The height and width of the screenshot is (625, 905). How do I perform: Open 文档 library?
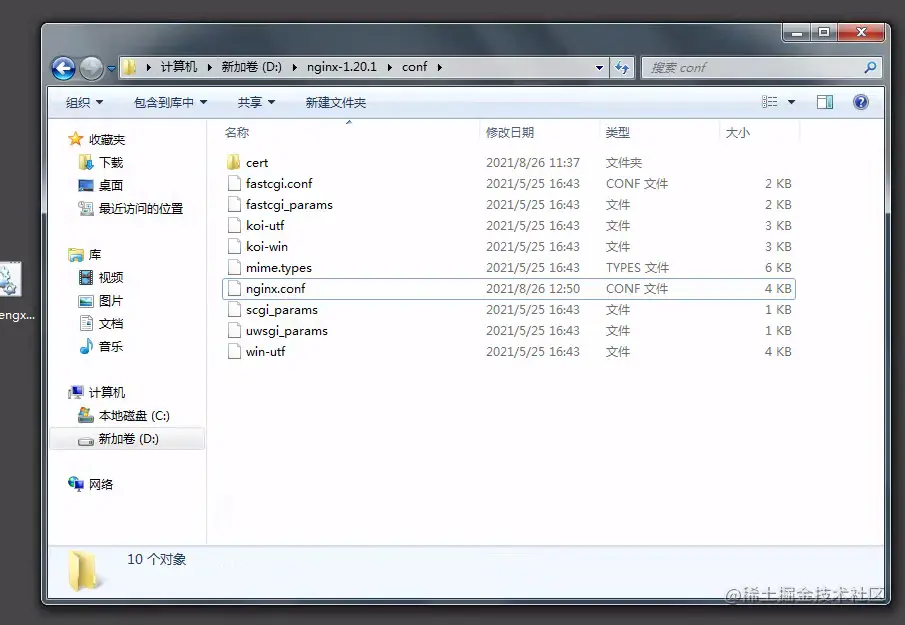coord(111,324)
